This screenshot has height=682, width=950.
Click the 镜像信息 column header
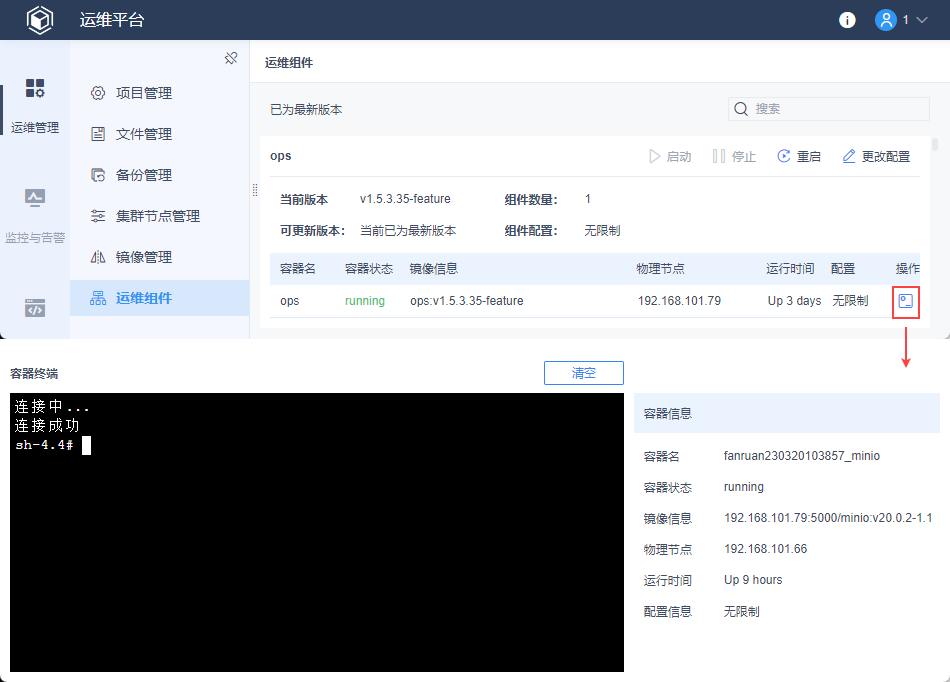pyautogui.click(x=434, y=269)
